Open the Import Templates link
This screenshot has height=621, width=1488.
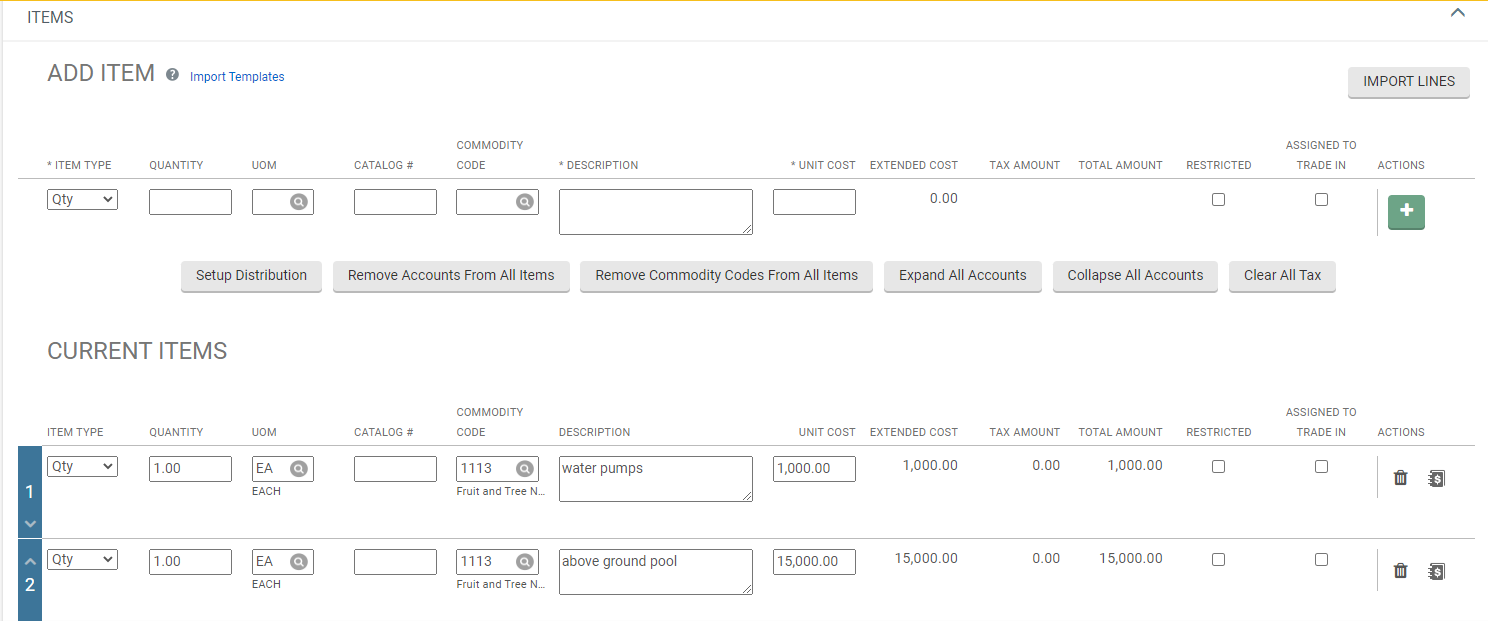(x=237, y=77)
